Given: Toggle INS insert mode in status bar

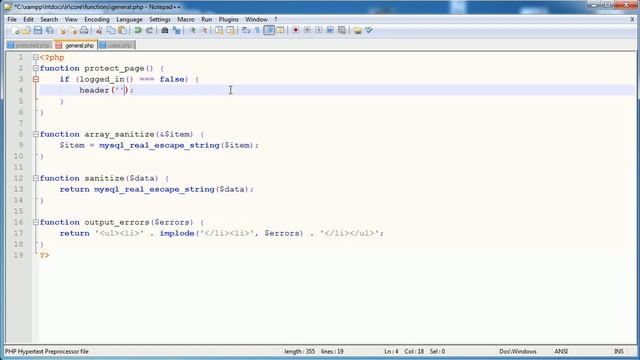Looking at the screenshot, I should pos(619,351).
